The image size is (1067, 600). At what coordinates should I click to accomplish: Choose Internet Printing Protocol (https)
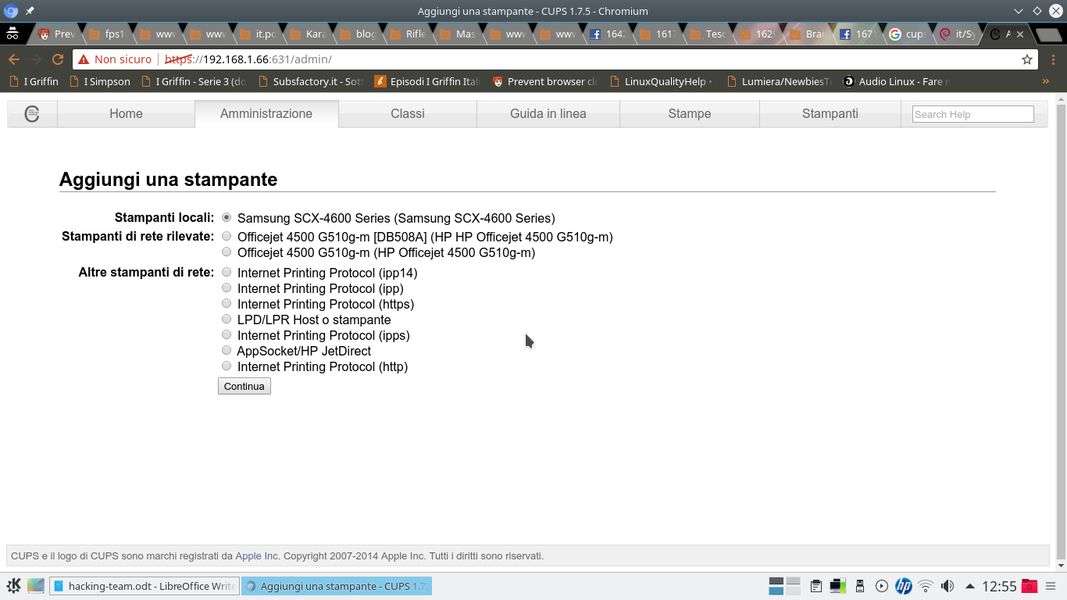pos(227,303)
